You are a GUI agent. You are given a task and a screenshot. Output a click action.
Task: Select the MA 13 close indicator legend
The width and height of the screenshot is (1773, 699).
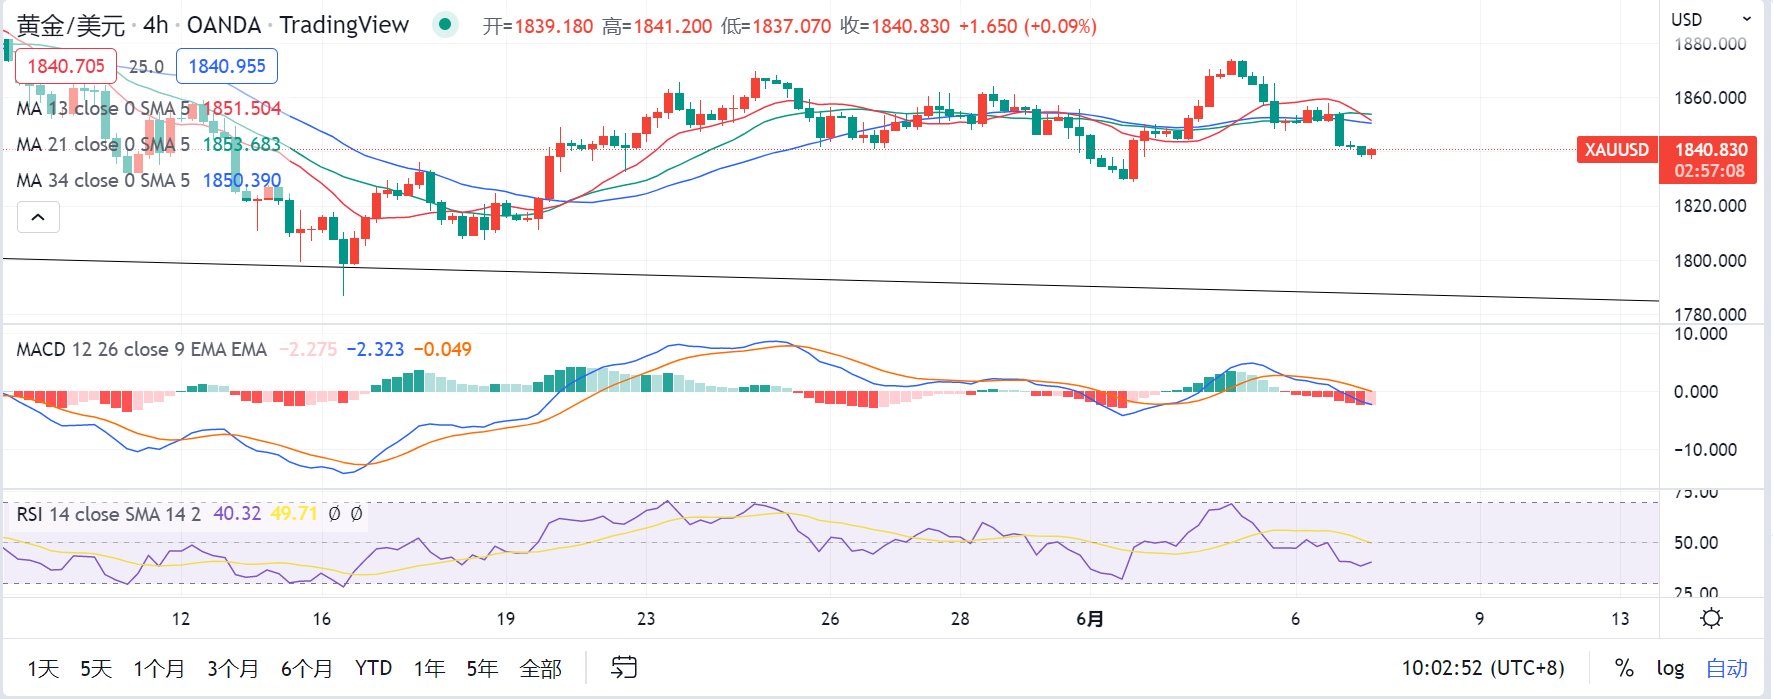point(103,108)
